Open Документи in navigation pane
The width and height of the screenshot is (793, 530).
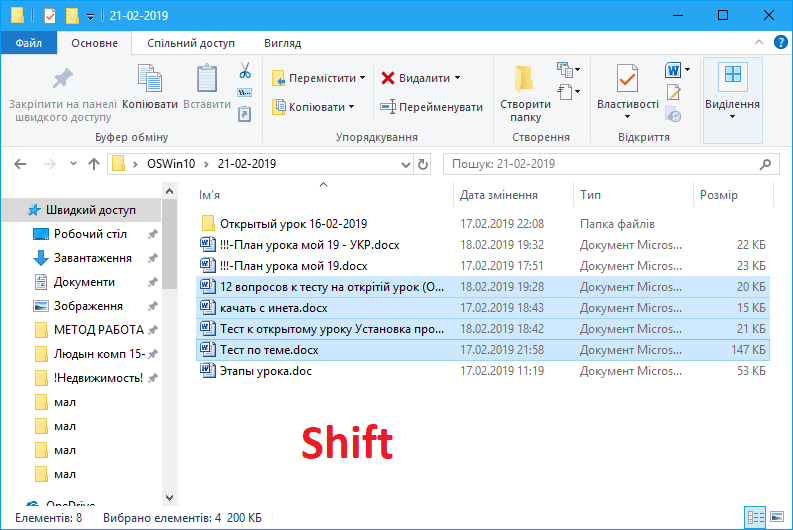(x=84, y=282)
